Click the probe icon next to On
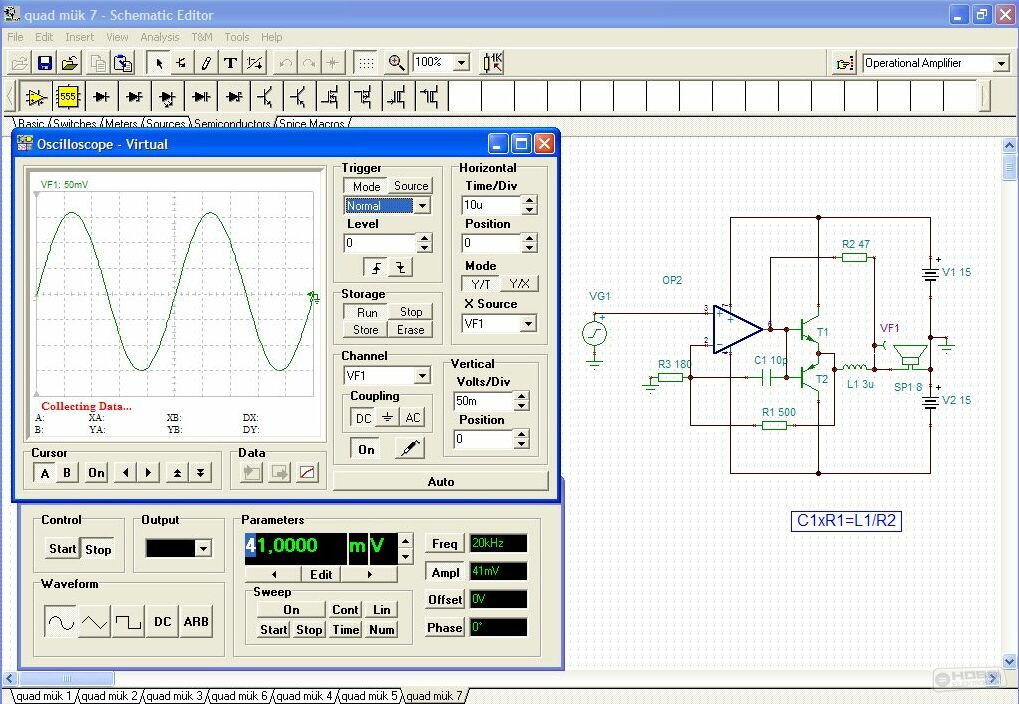Screen dimensions: 1019x704 coord(409,449)
